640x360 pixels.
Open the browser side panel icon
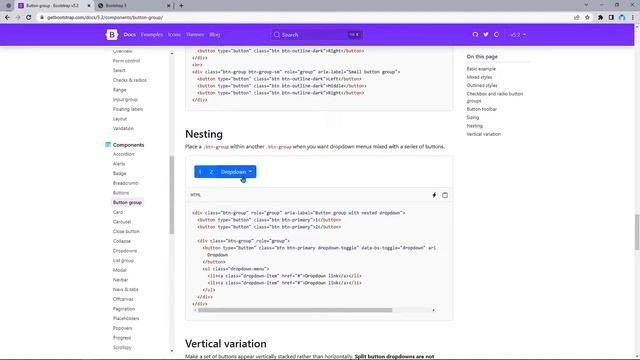(x=611, y=18)
